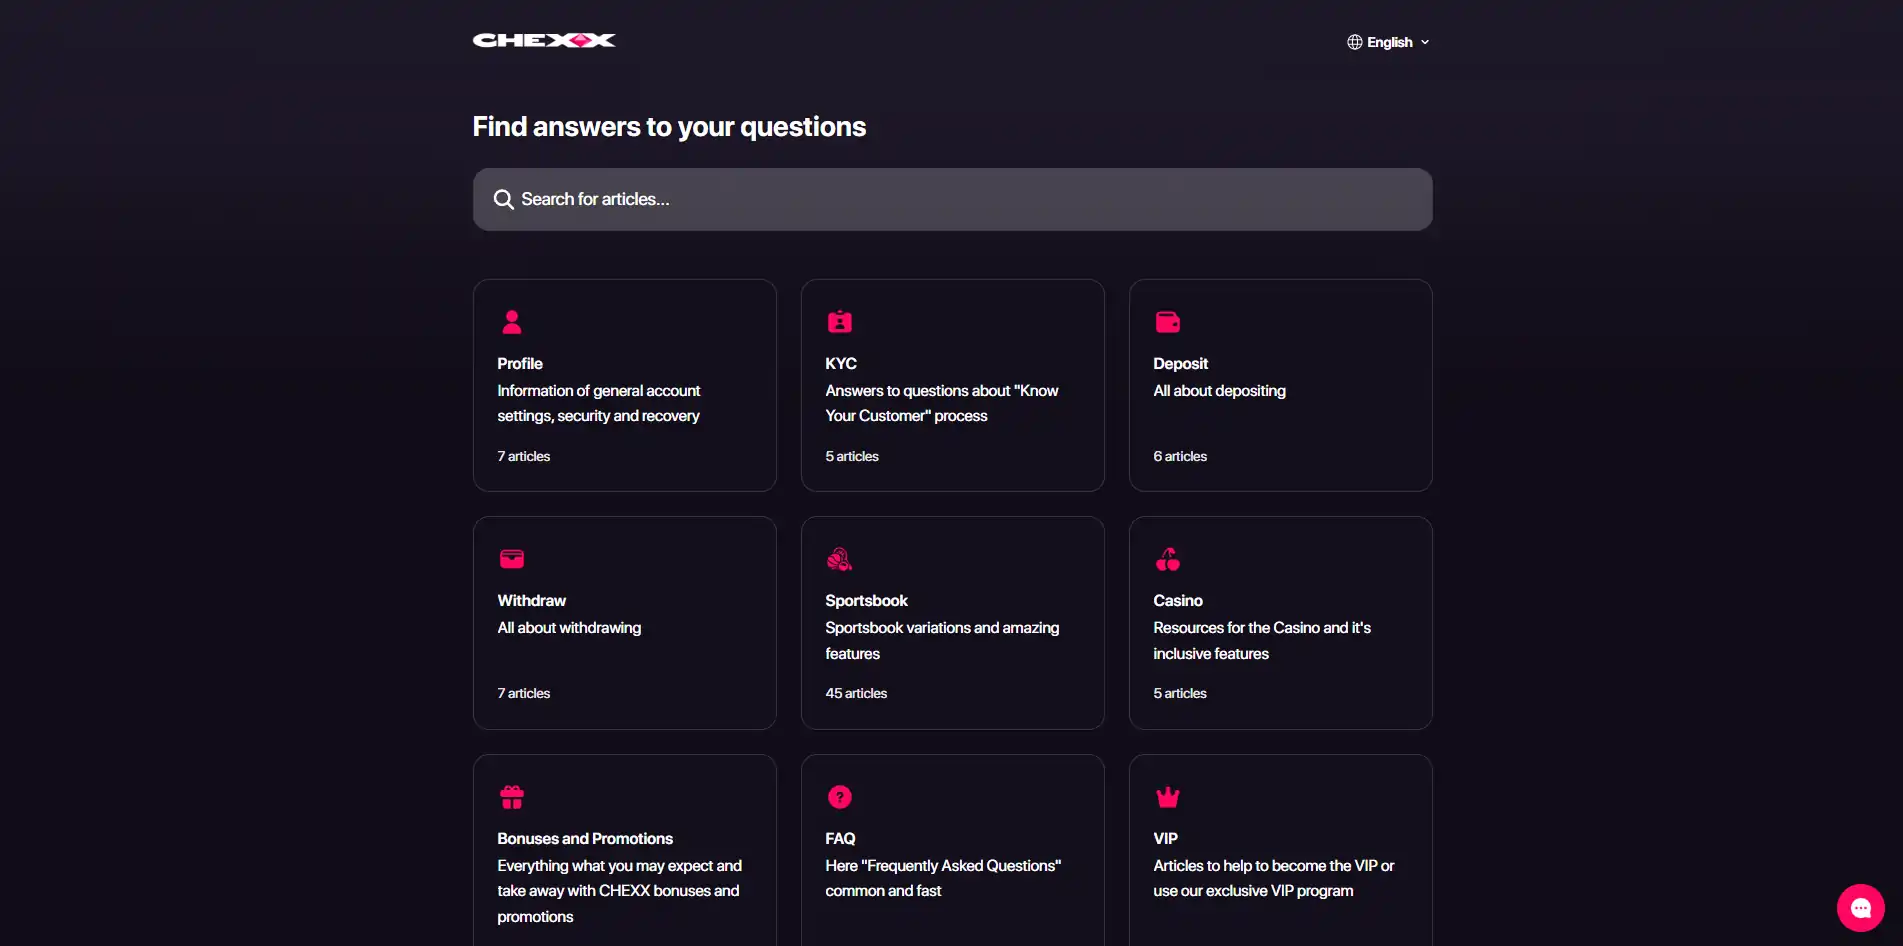The width and height of the screenshot is (1903, 946).
Task: Focus the Search for articles field
Action: click(x=952, y=199)
